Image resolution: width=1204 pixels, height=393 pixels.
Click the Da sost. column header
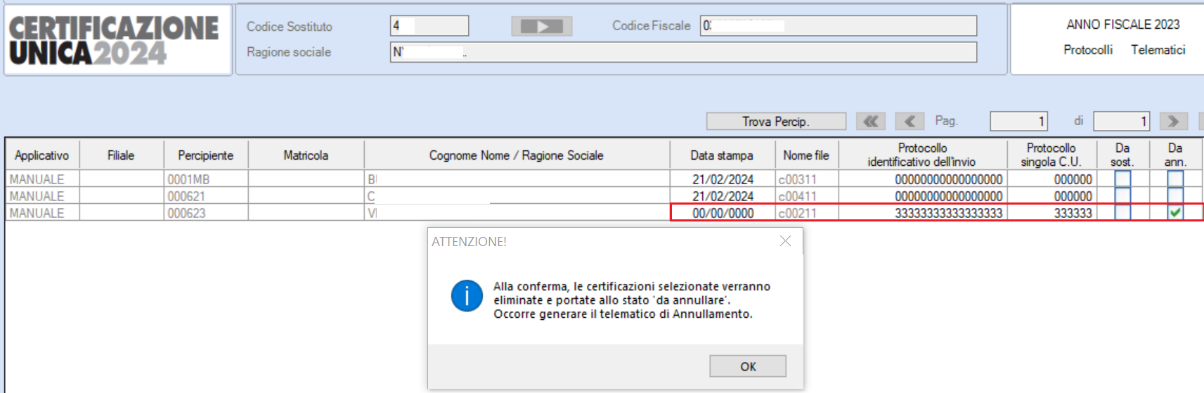tap(1122, 155)
